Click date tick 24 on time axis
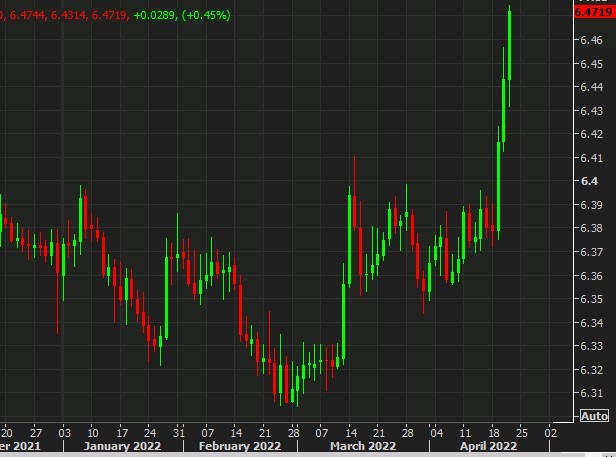Screen dimensions: 616x457 click(x=150, y=433)
